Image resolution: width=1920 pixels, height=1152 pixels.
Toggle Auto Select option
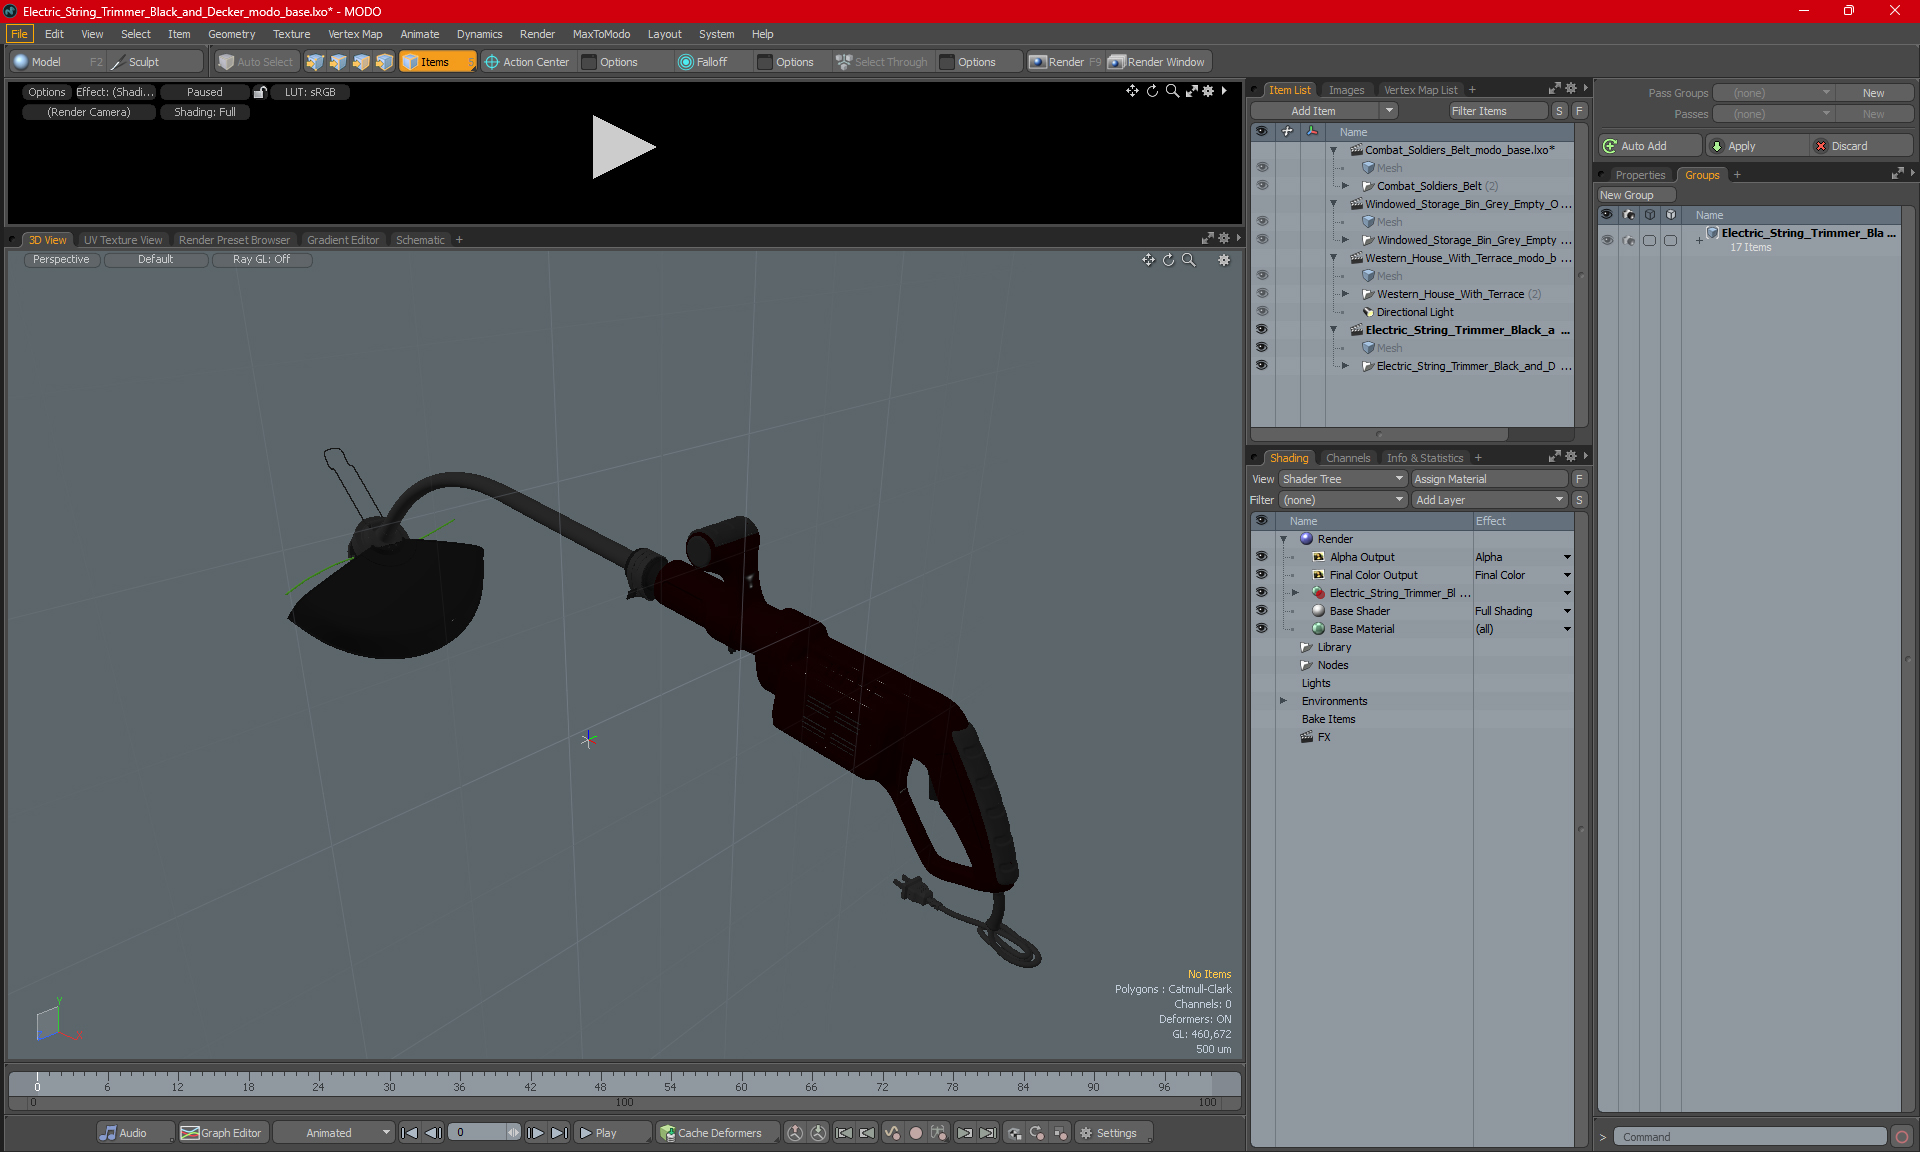coord(256,62)
